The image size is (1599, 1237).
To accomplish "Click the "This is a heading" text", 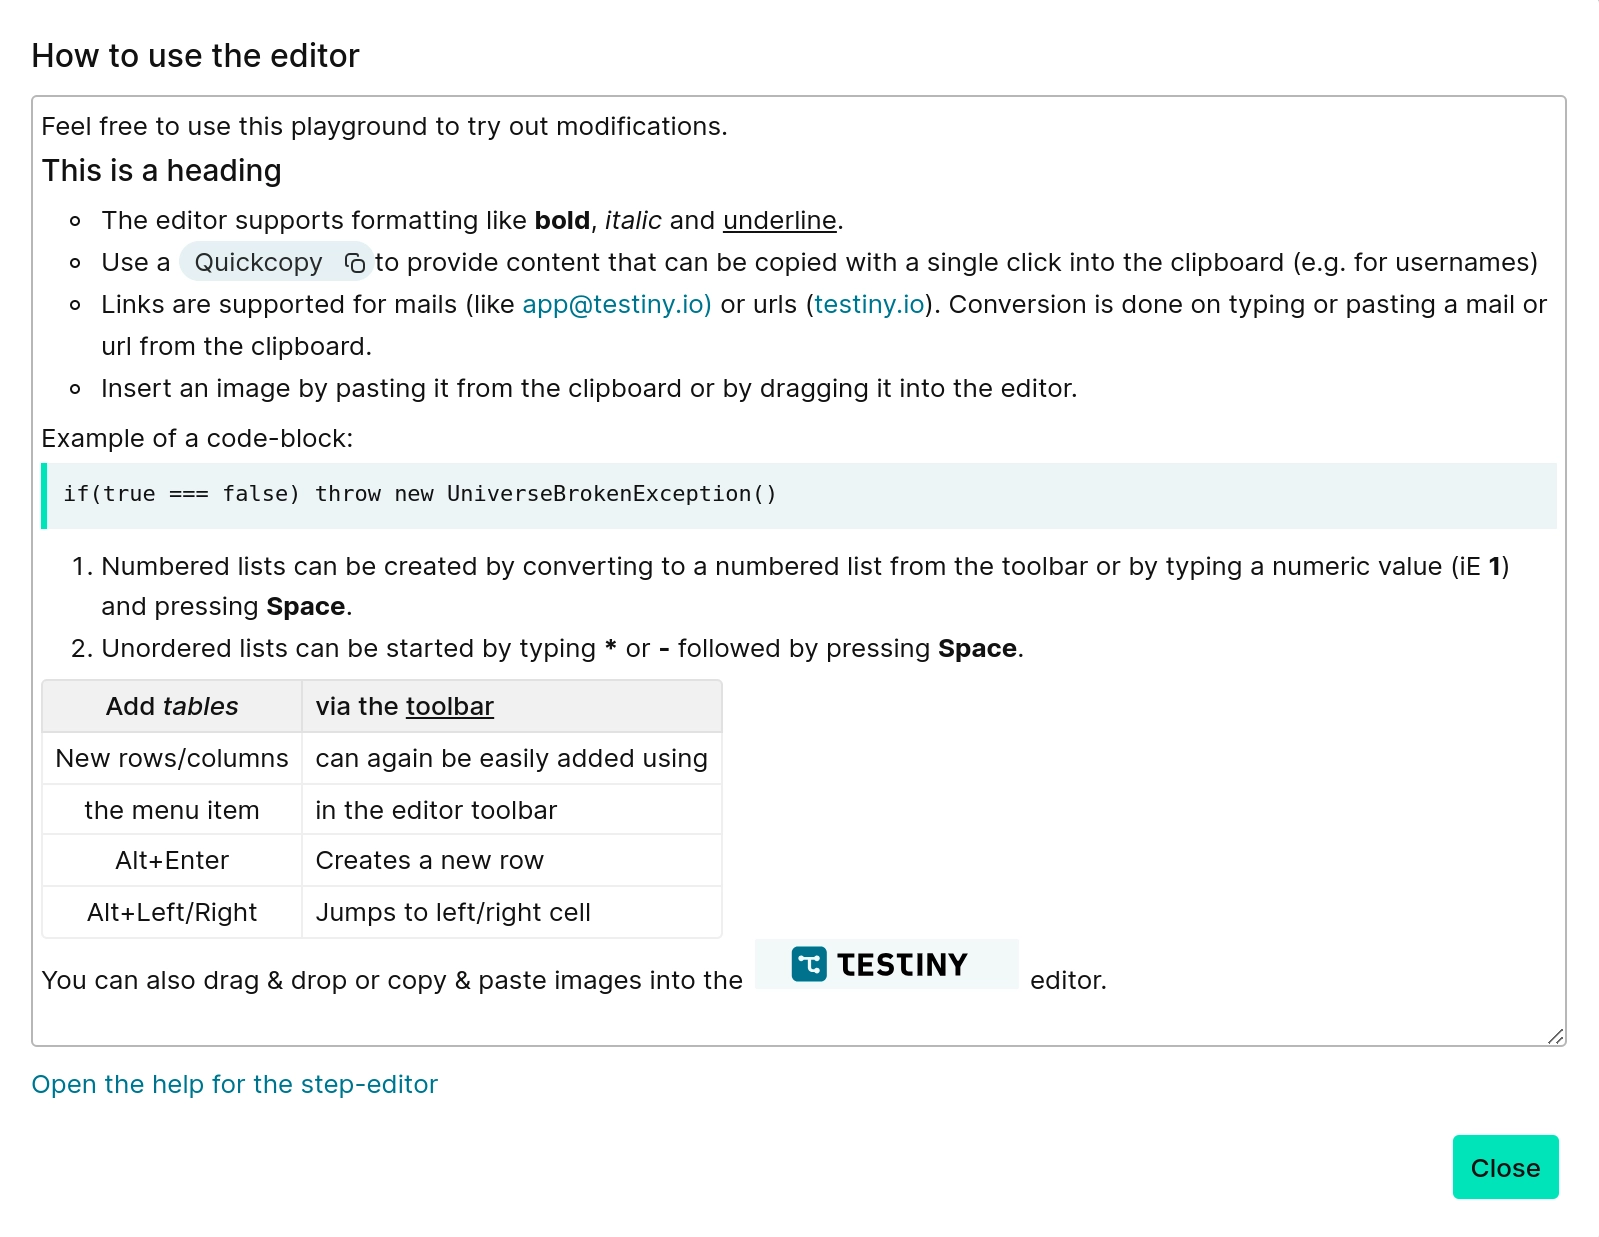I will (x=161, y=171).
